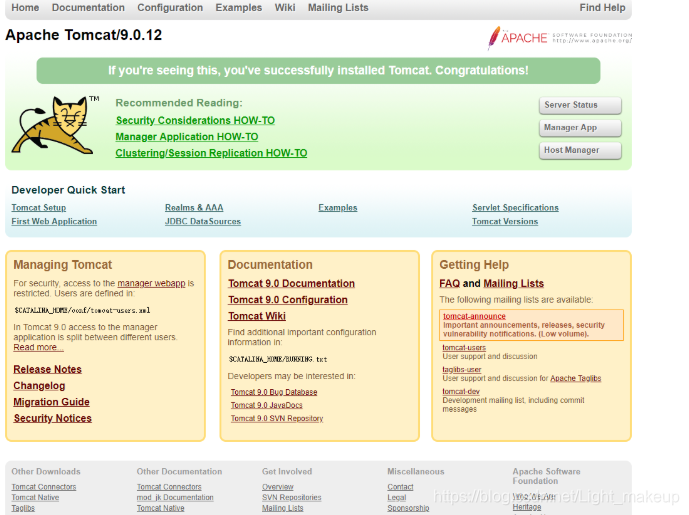Open Tomcat Connectors under Other Downloads

[44, 487]
